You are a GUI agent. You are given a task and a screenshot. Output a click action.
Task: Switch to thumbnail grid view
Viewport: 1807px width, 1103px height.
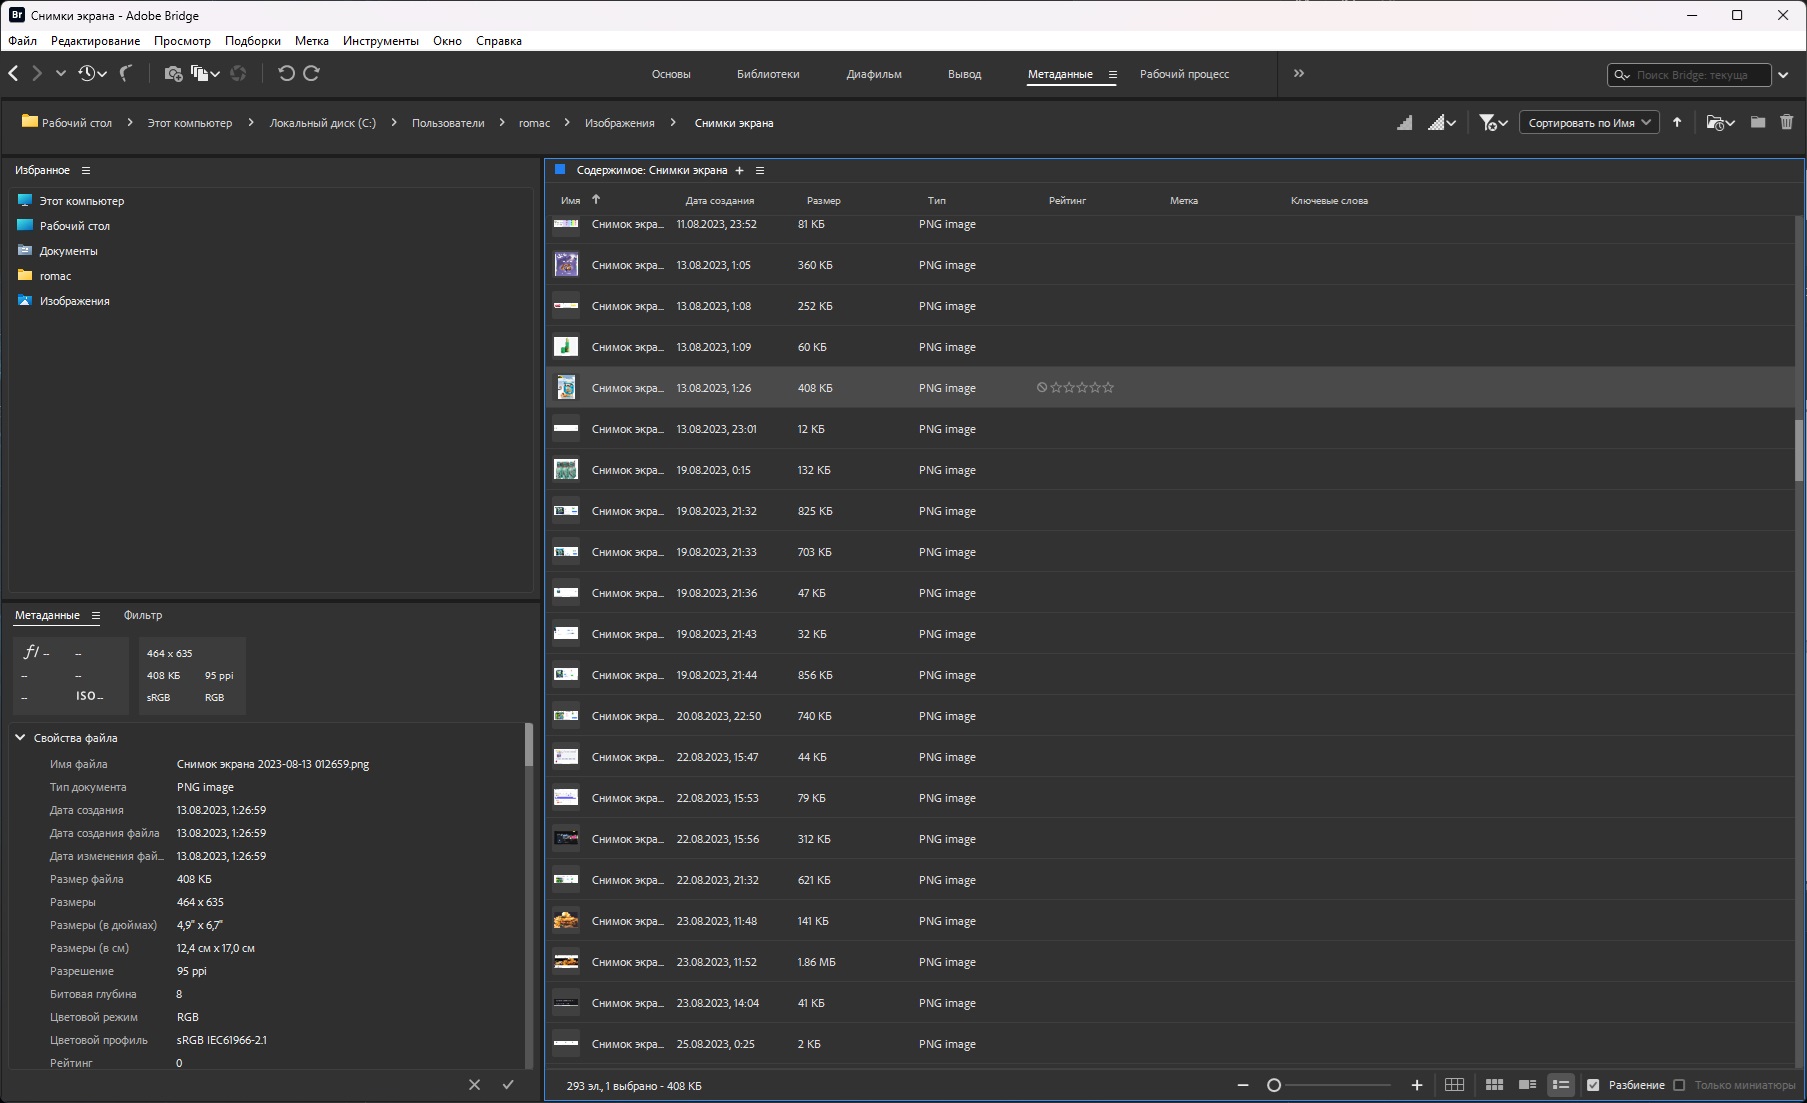1494,1085
